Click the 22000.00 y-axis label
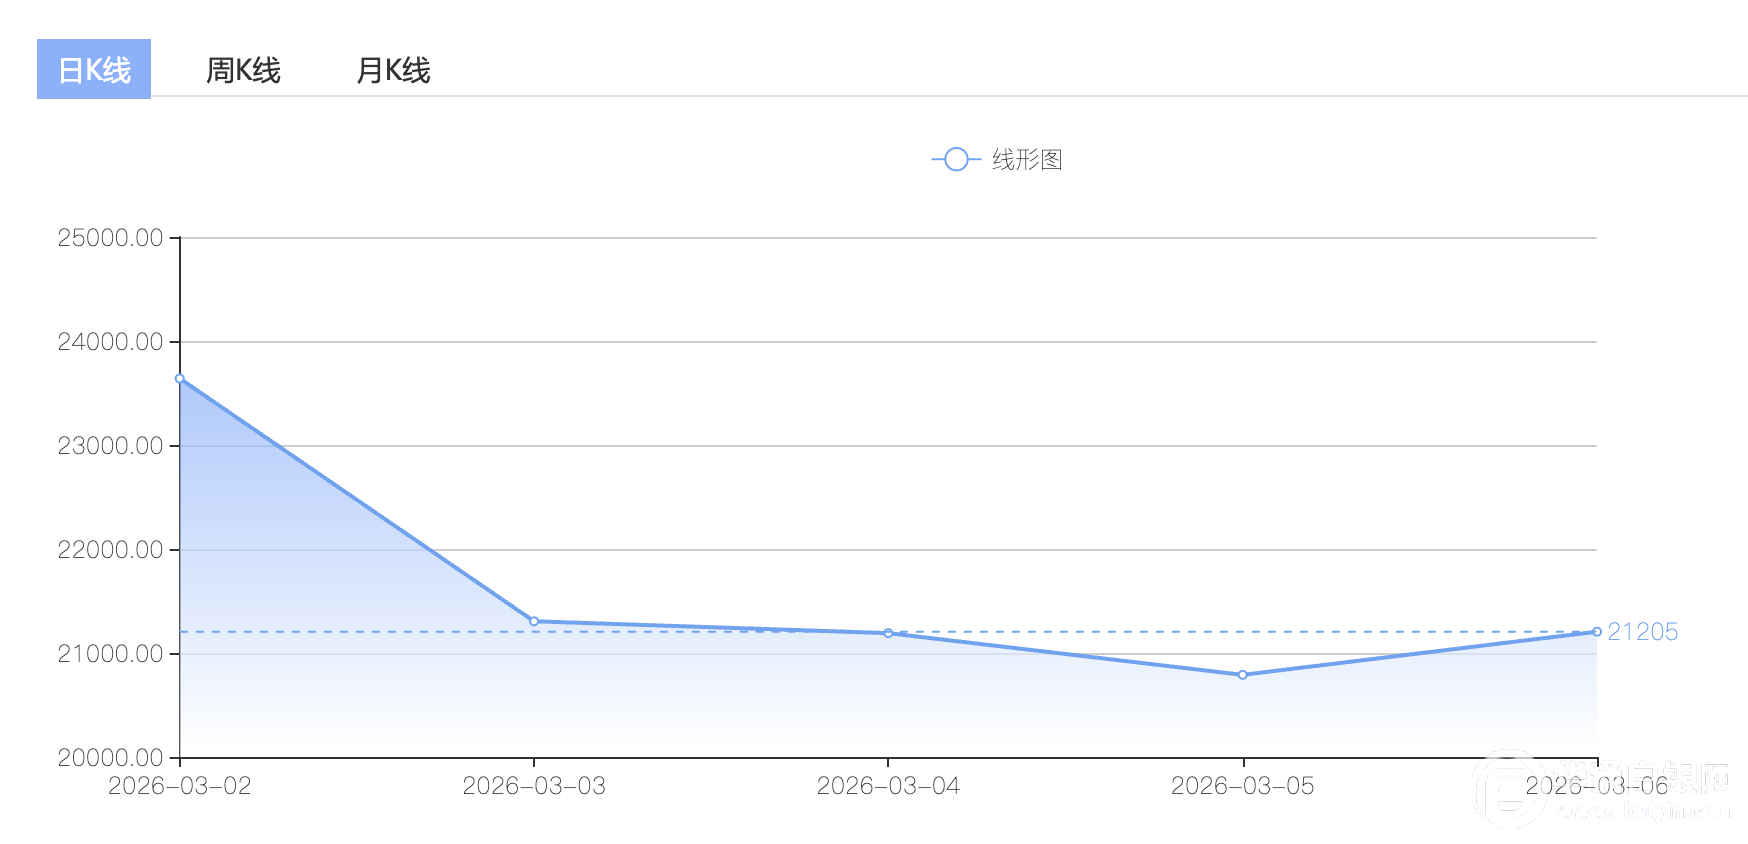Viewport: 1748px width, 844px height. click(110, 550)
